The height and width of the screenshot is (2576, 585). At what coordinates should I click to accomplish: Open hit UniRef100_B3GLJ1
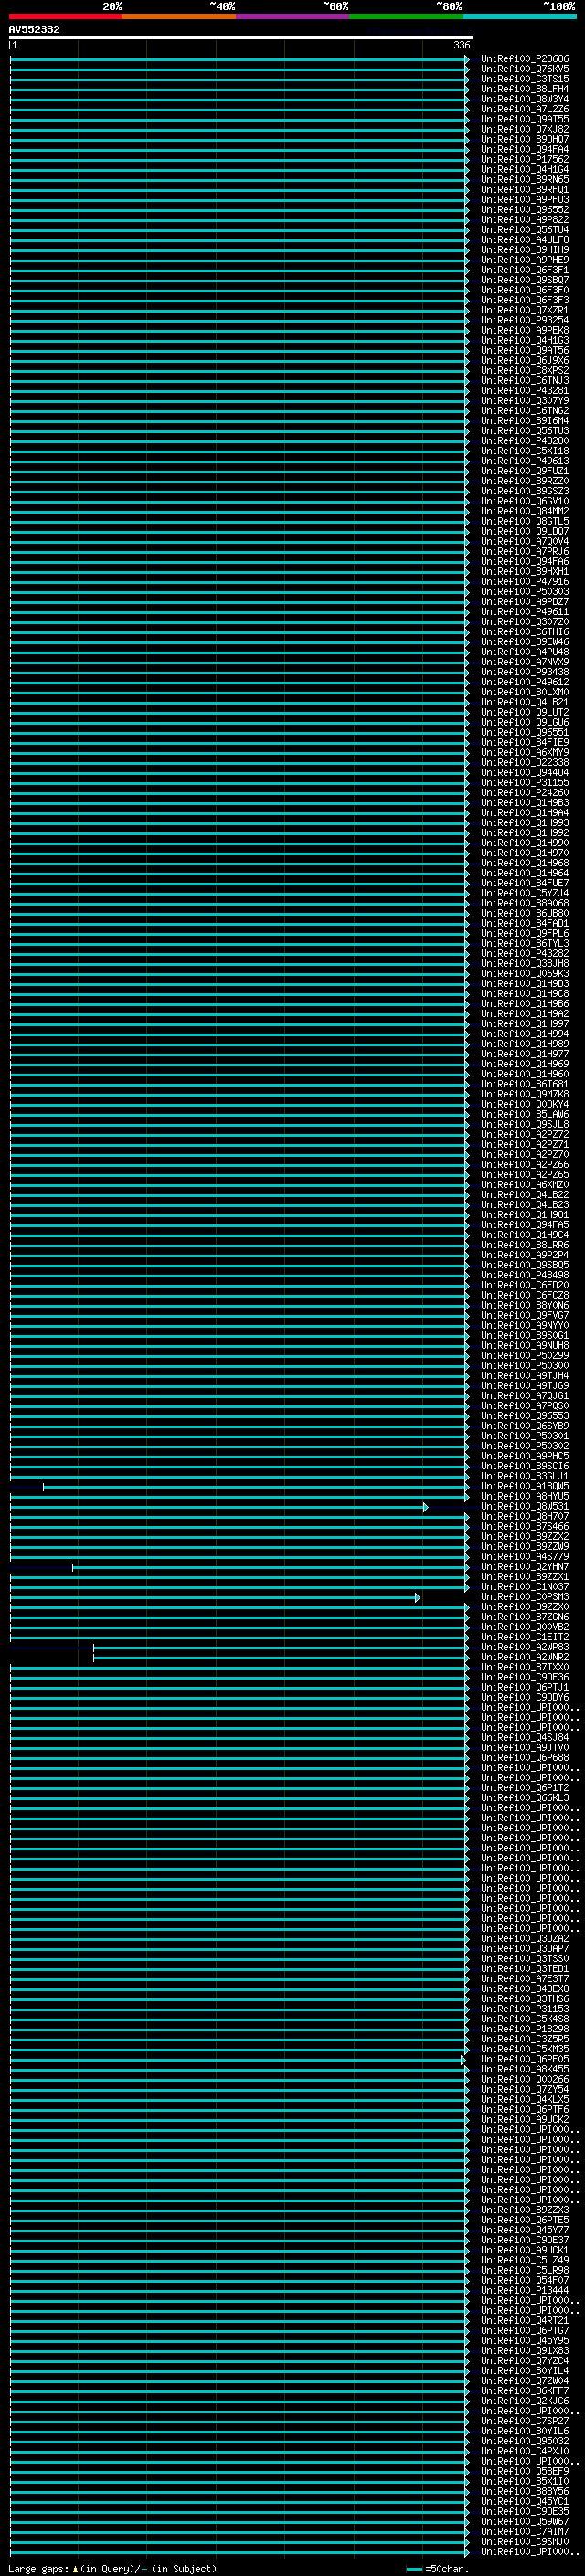[525, 1475]
